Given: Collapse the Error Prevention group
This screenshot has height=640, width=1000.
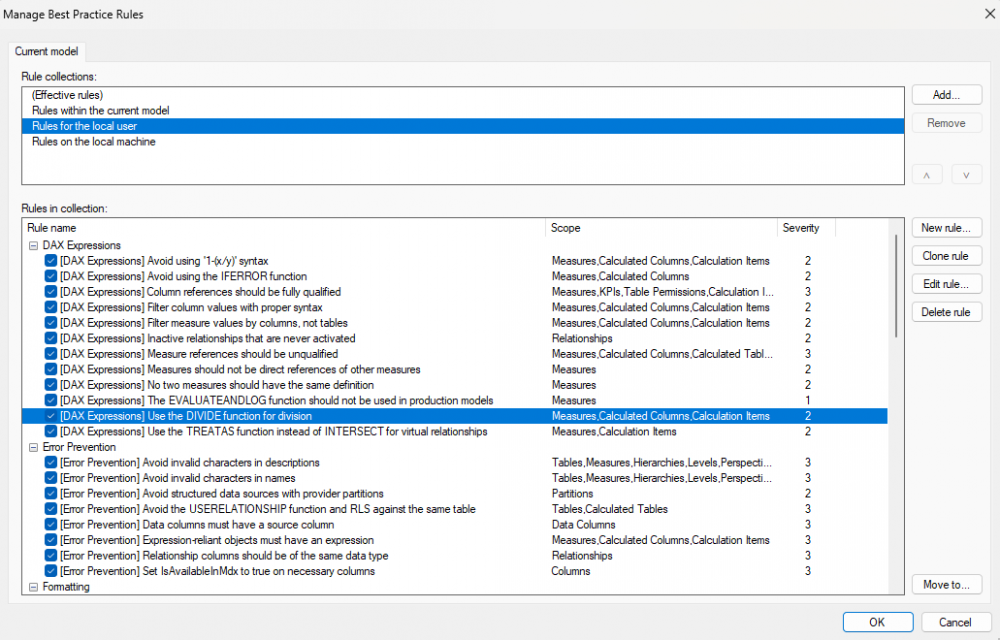Looking at the screenshot, I should [33, 447].
